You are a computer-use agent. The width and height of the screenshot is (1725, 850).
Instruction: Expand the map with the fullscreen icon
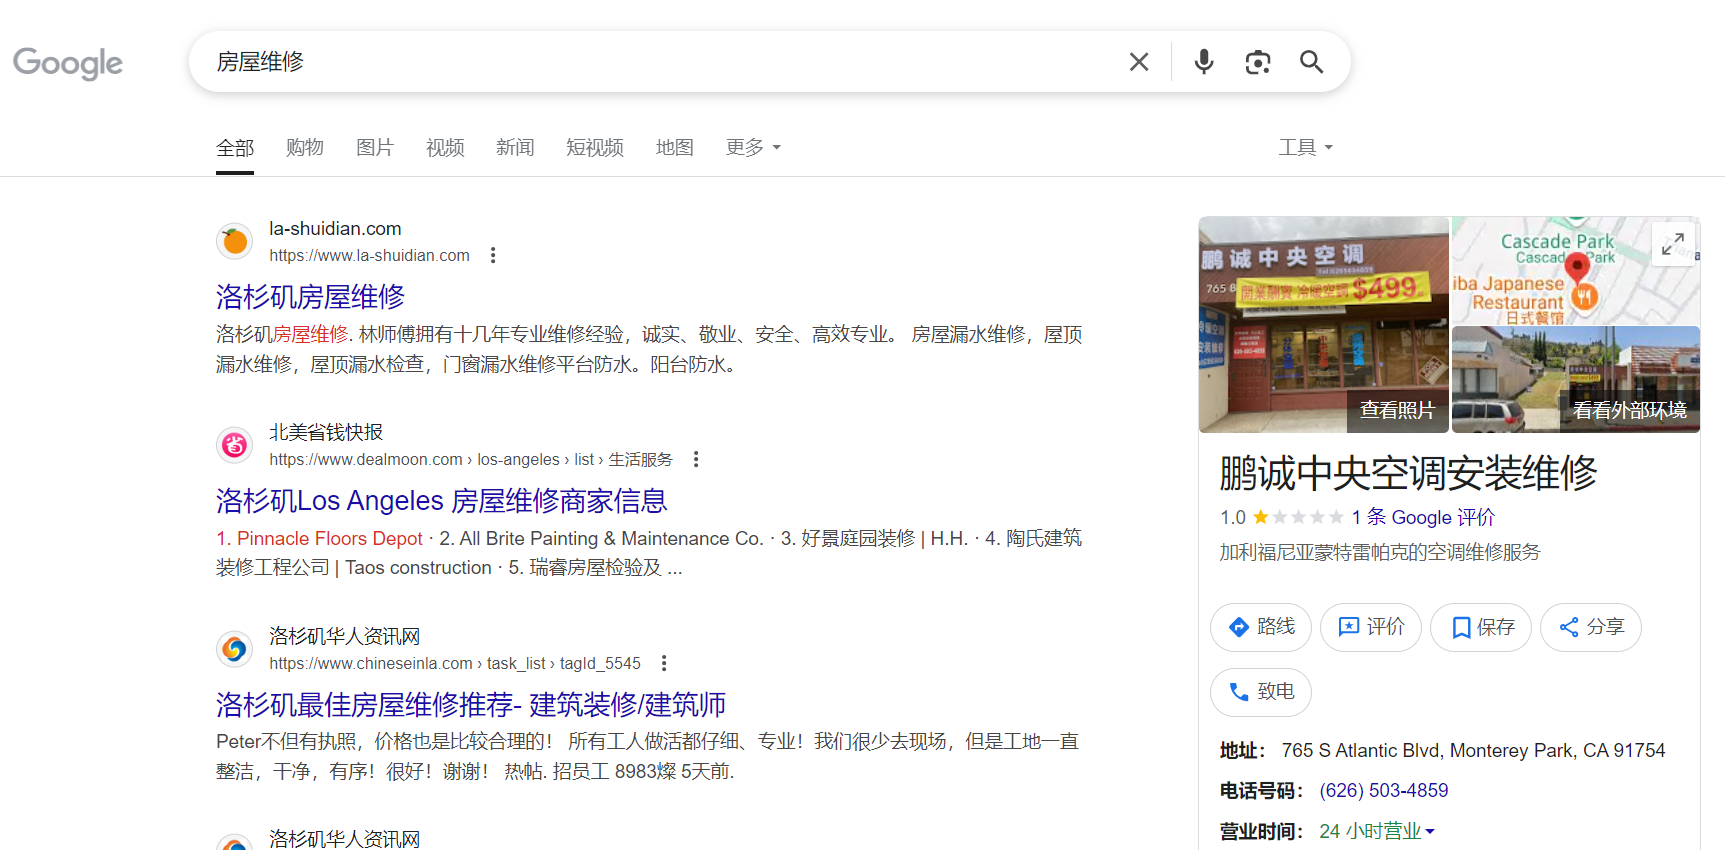1673,243
